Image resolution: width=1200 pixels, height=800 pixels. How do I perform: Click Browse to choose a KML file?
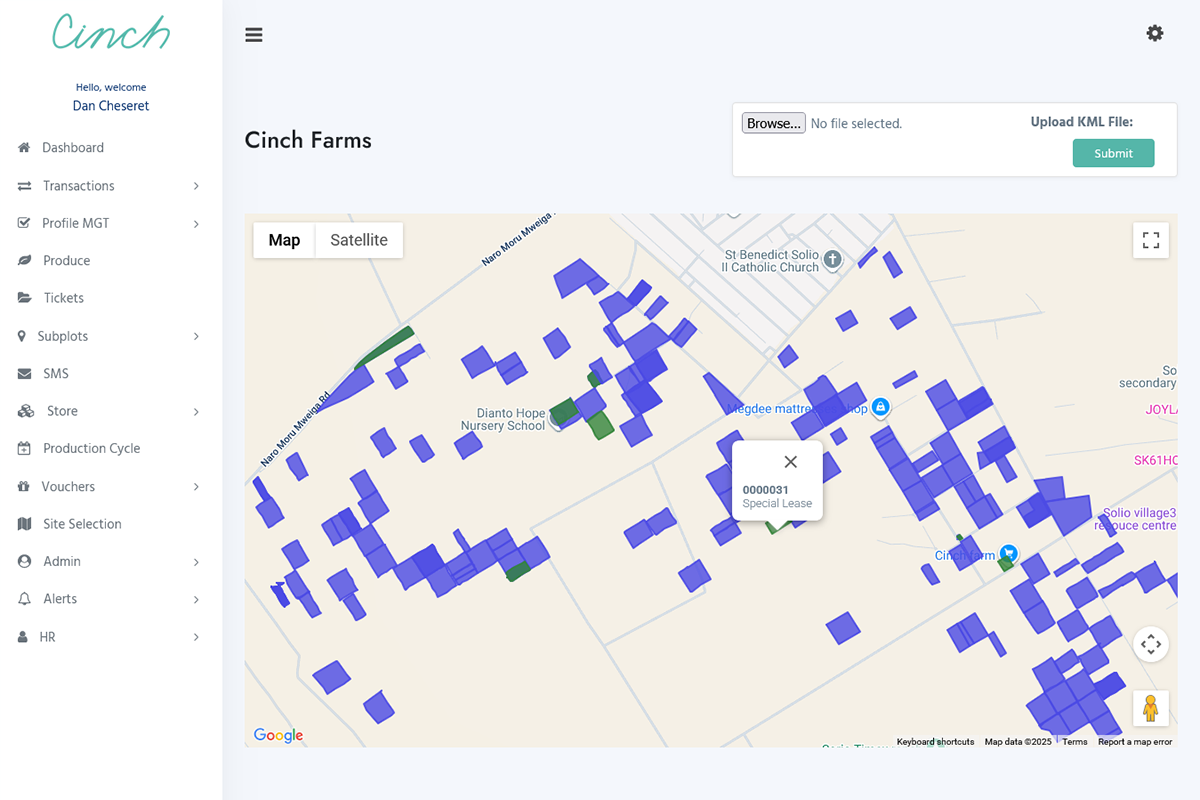coord(773,122)
